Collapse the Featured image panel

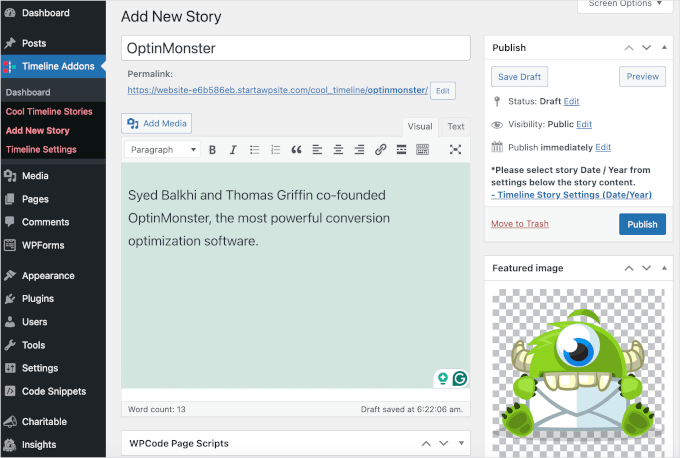(664, 268)
